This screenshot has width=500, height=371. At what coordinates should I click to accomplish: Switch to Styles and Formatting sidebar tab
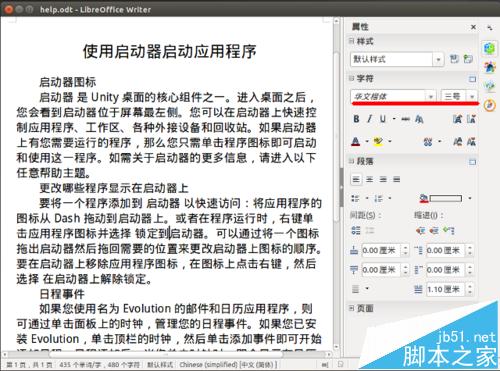pos(490,67)
